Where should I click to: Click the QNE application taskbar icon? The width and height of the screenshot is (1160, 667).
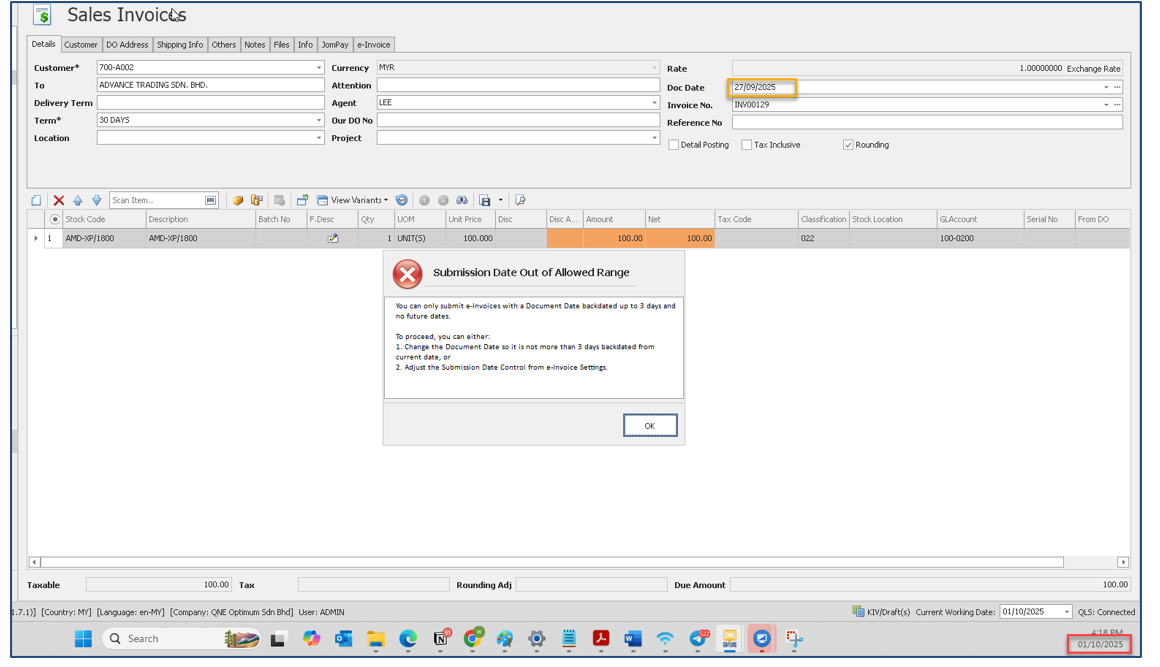(729, 639)
